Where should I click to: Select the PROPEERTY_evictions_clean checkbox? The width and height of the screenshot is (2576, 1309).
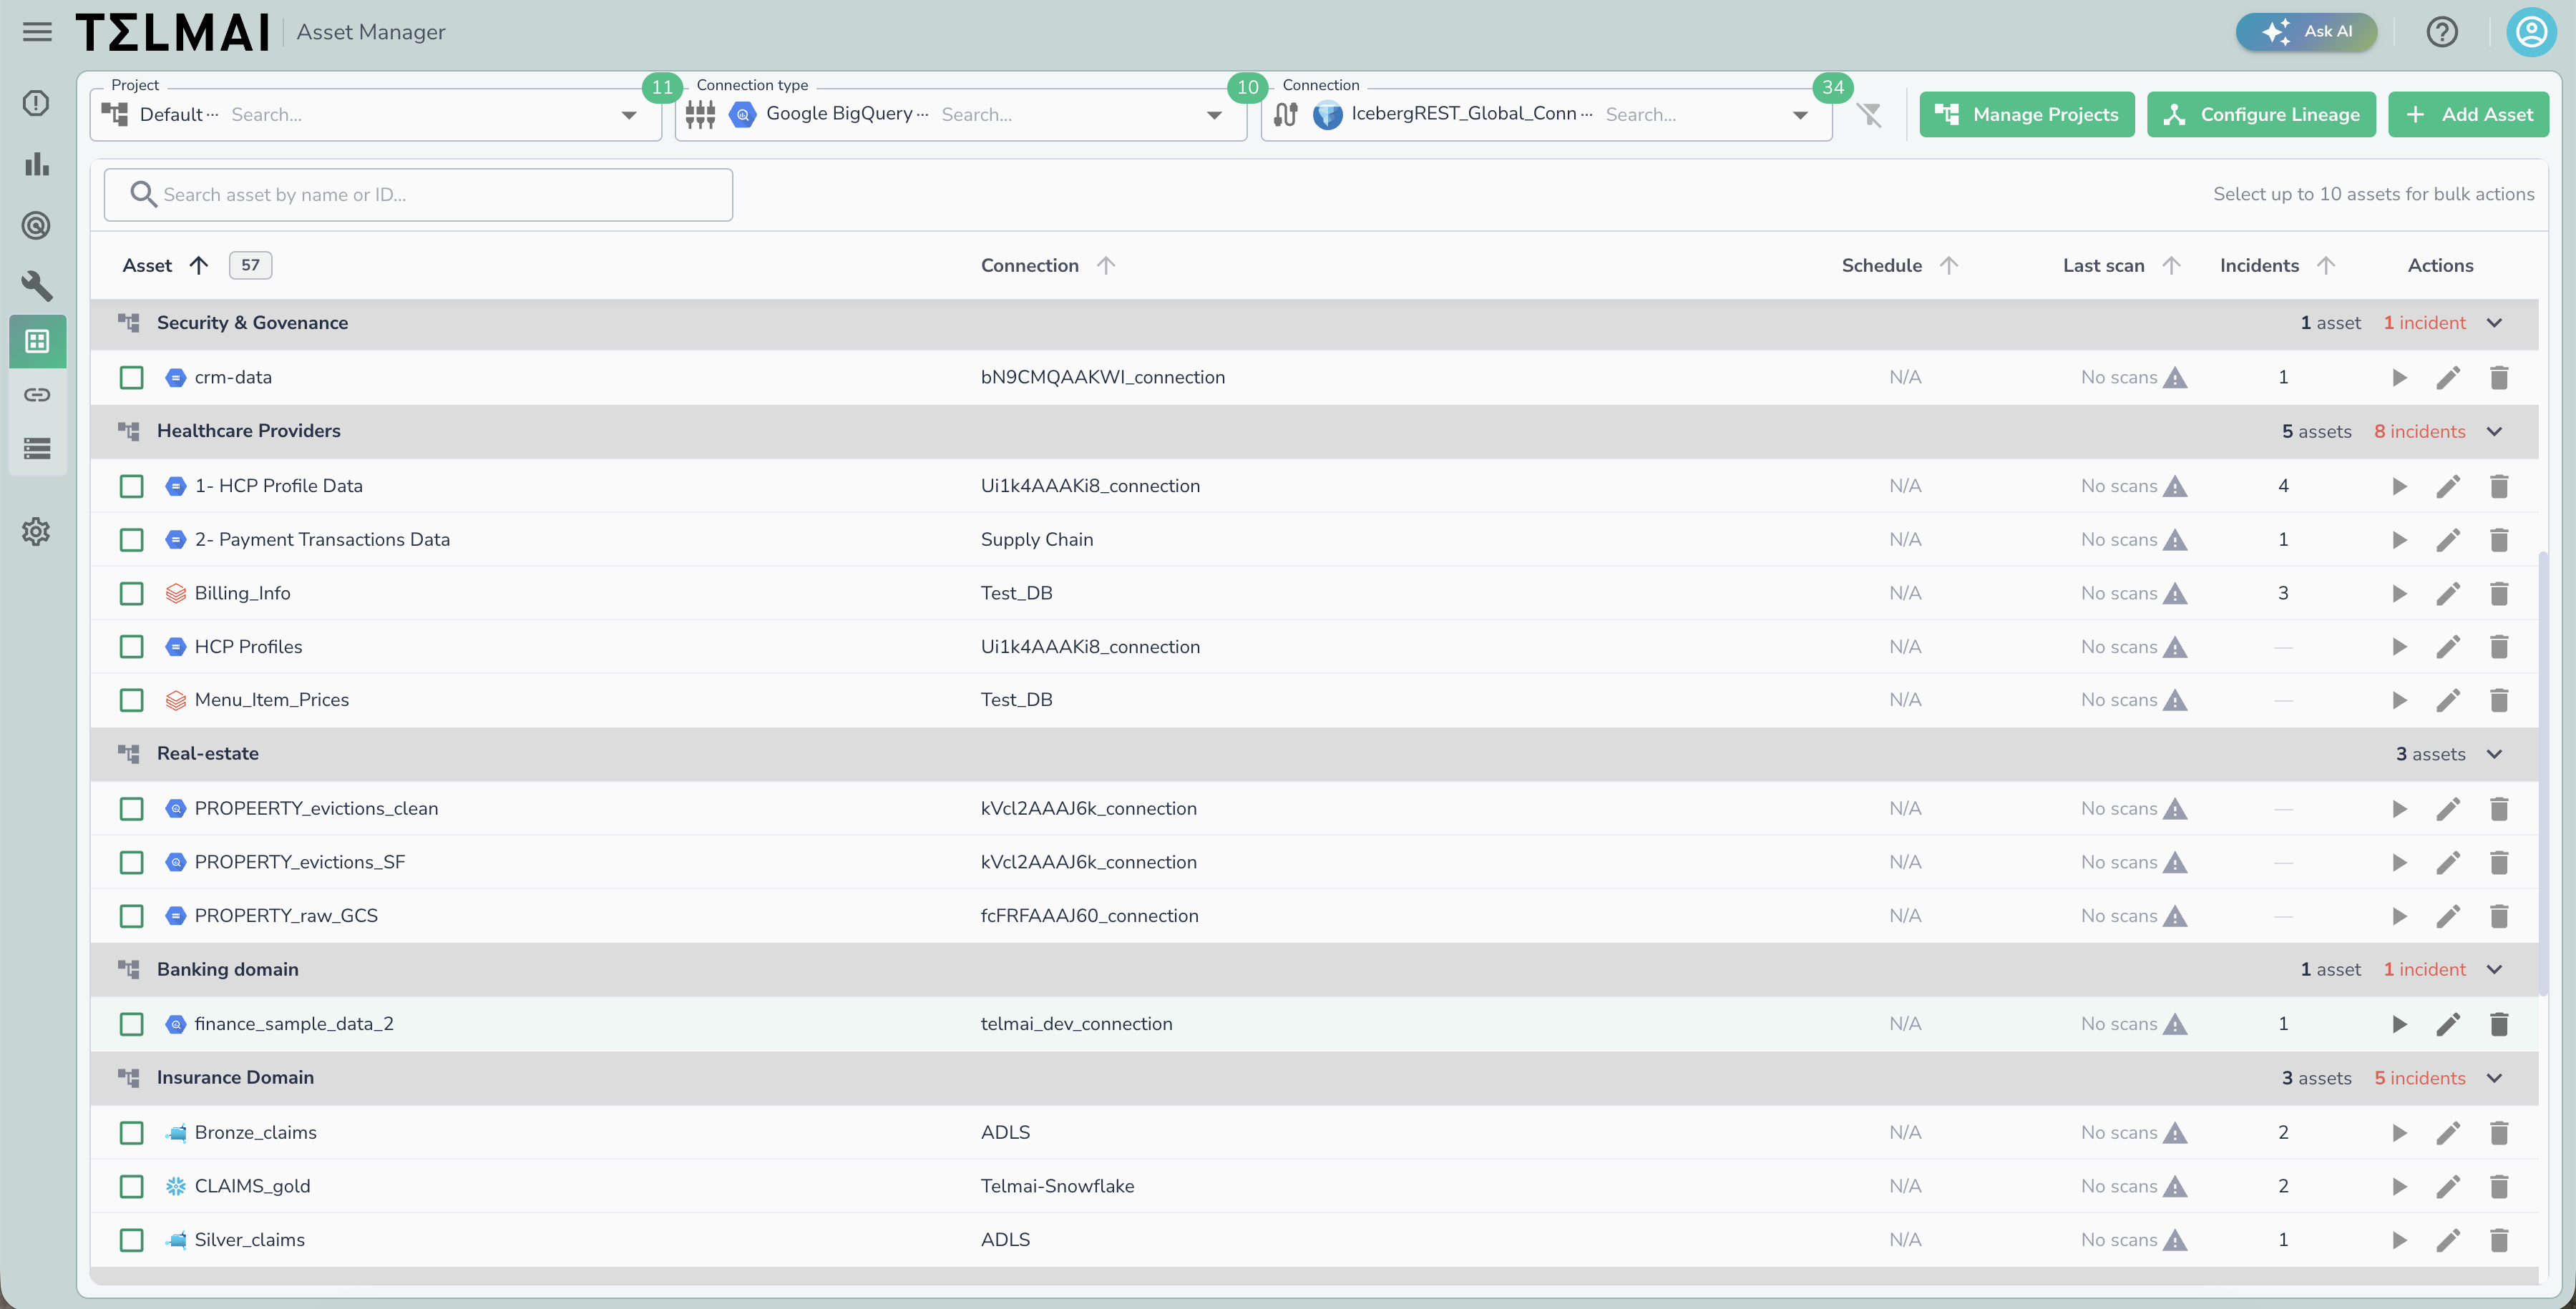pyautogui.click(x=131, y=809)
